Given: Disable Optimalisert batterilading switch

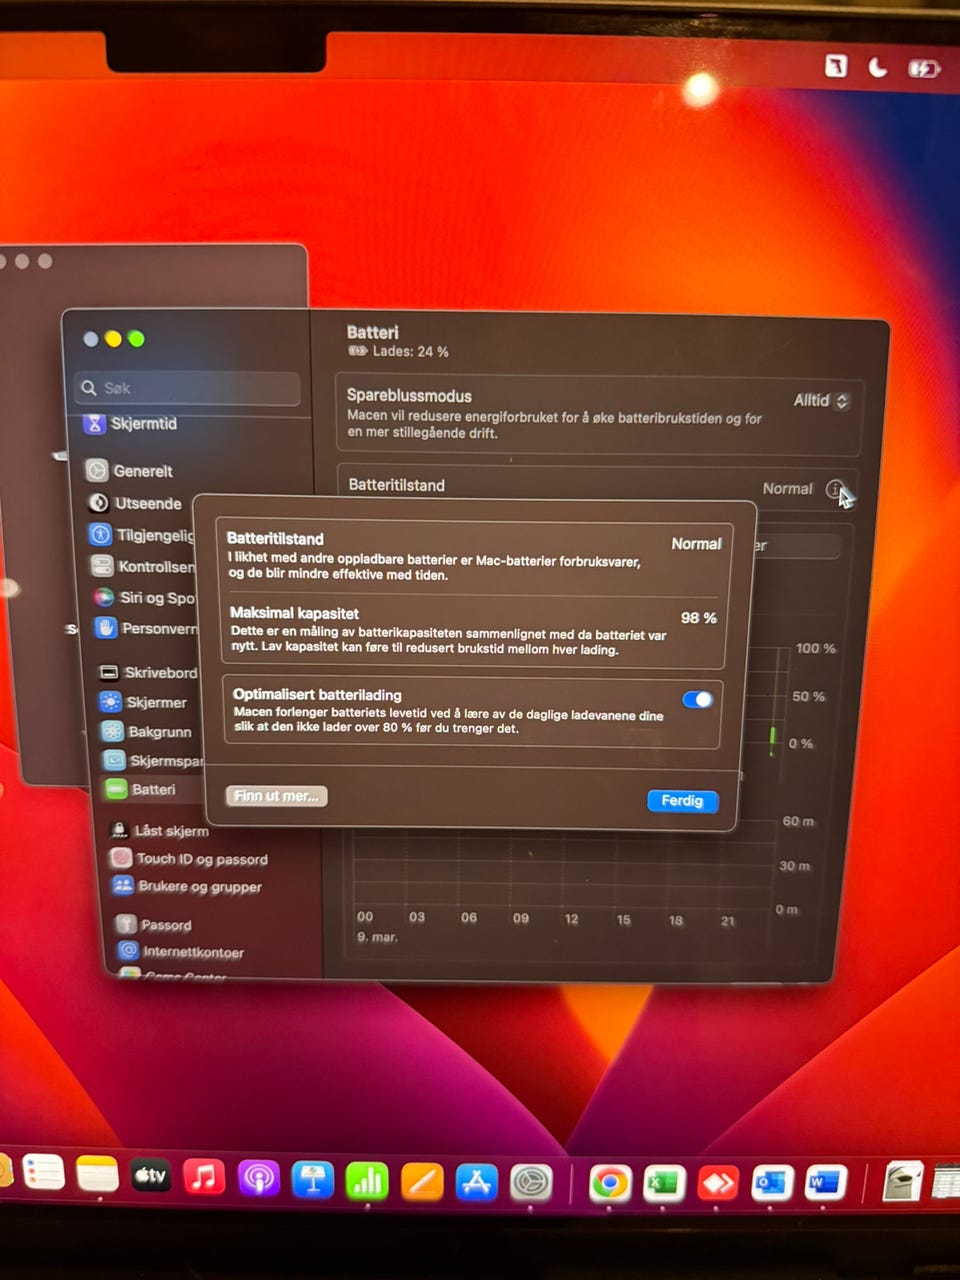Looking at the screenshot, I should tap(698, 699).
